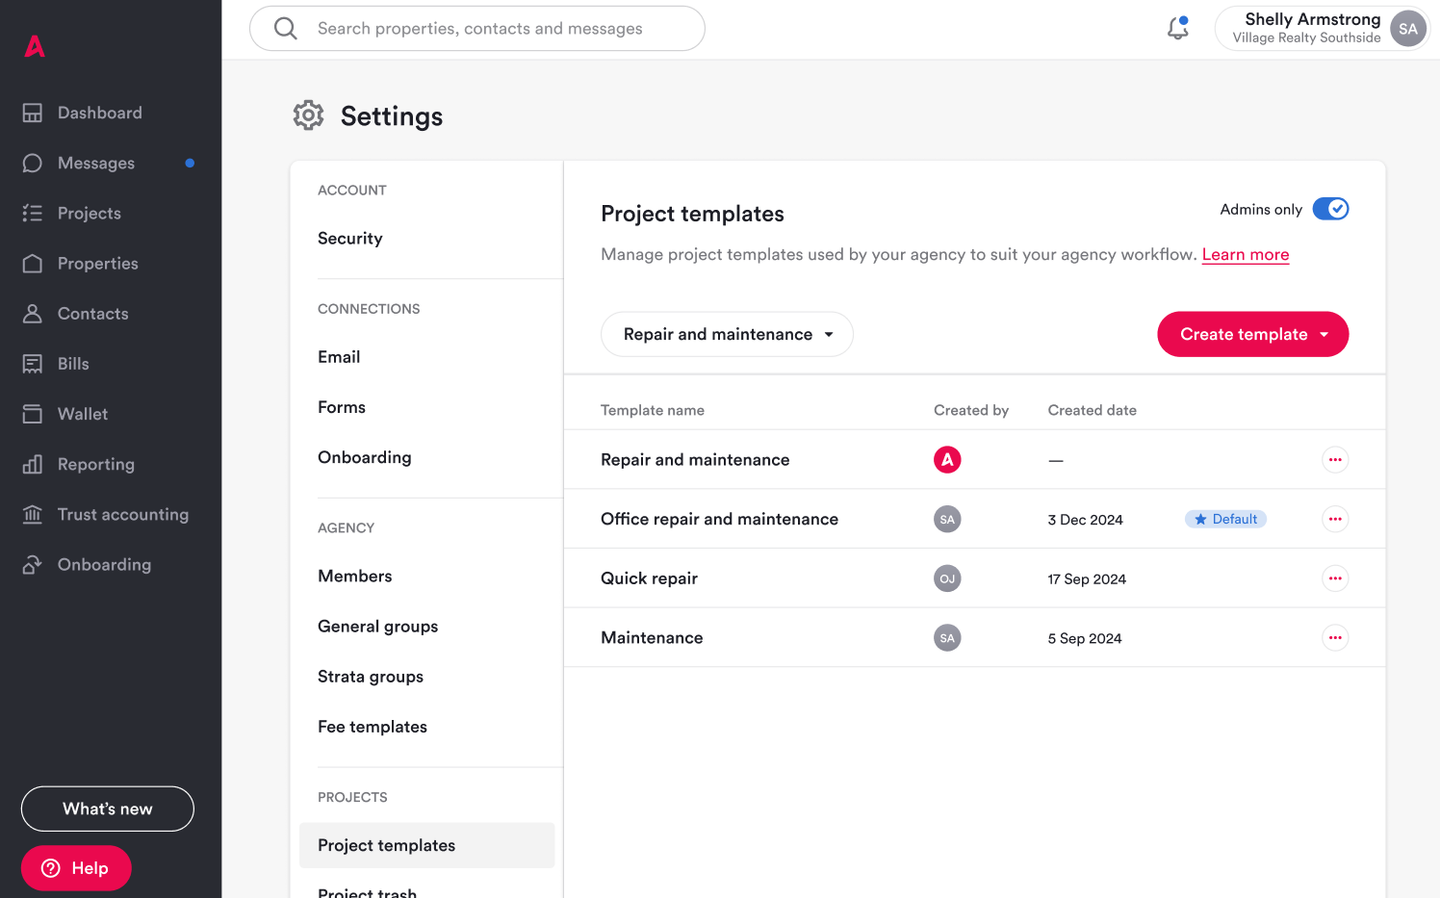Screen dimensions: 1440x898
Task: Click the Help button
Action: pyautogui.click(x=76, y=868)
